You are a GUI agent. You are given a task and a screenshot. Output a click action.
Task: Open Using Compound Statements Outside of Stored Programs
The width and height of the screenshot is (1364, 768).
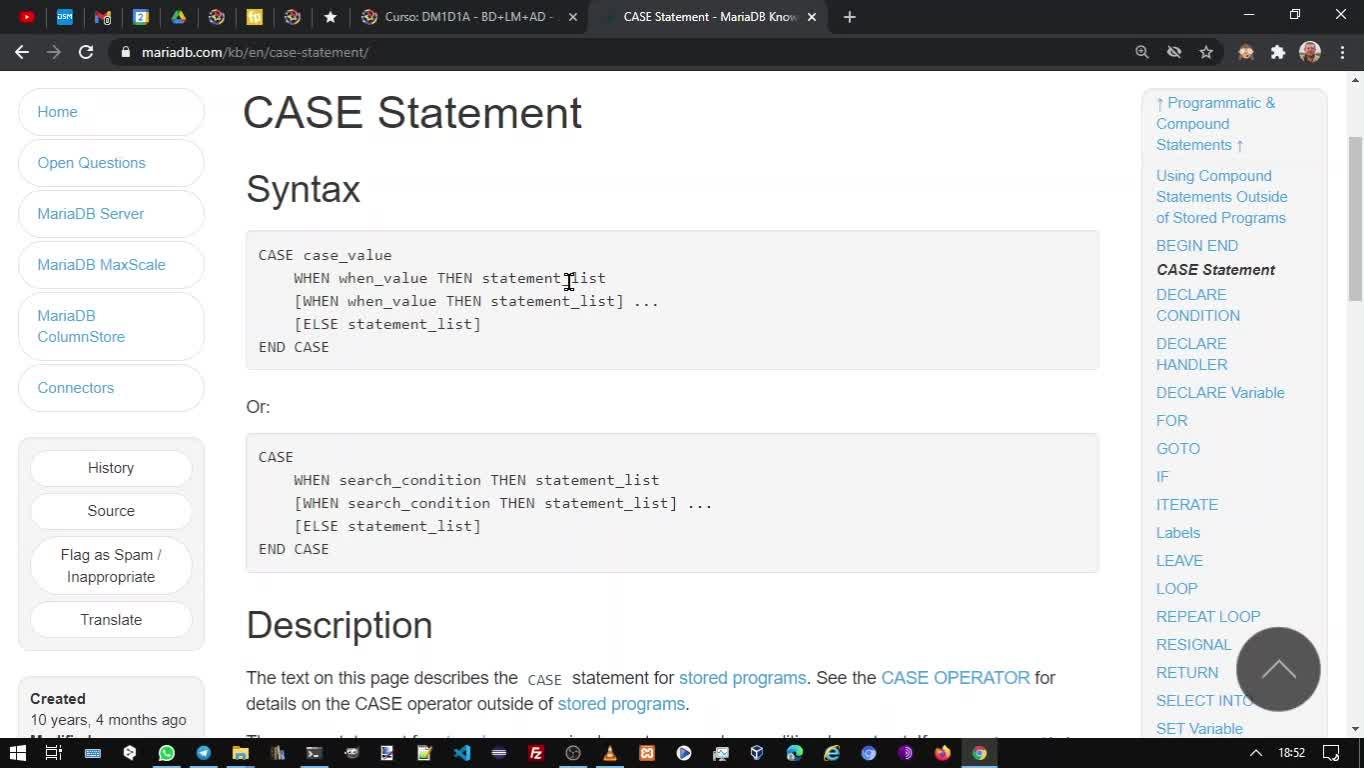(x=1221, y=197)
